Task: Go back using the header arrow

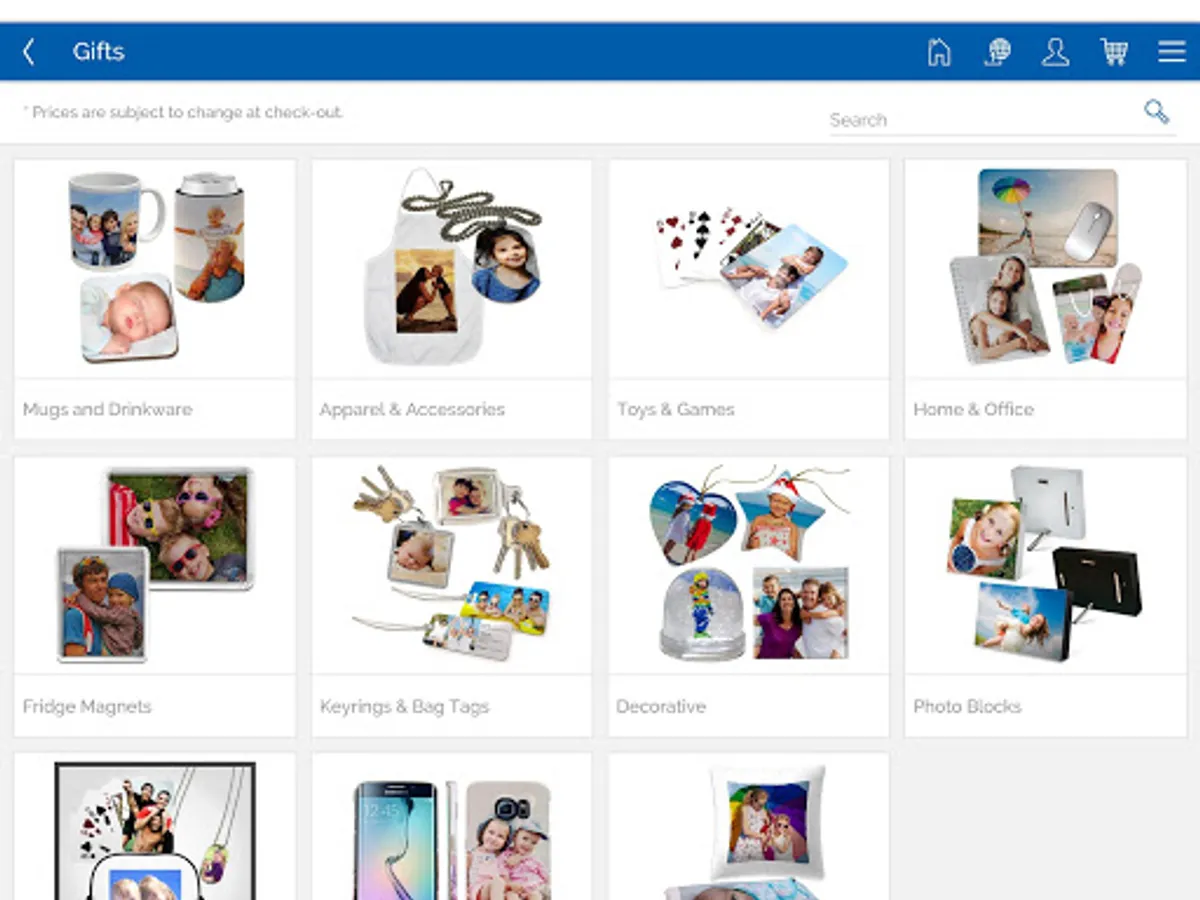Action: coord(29,52)
